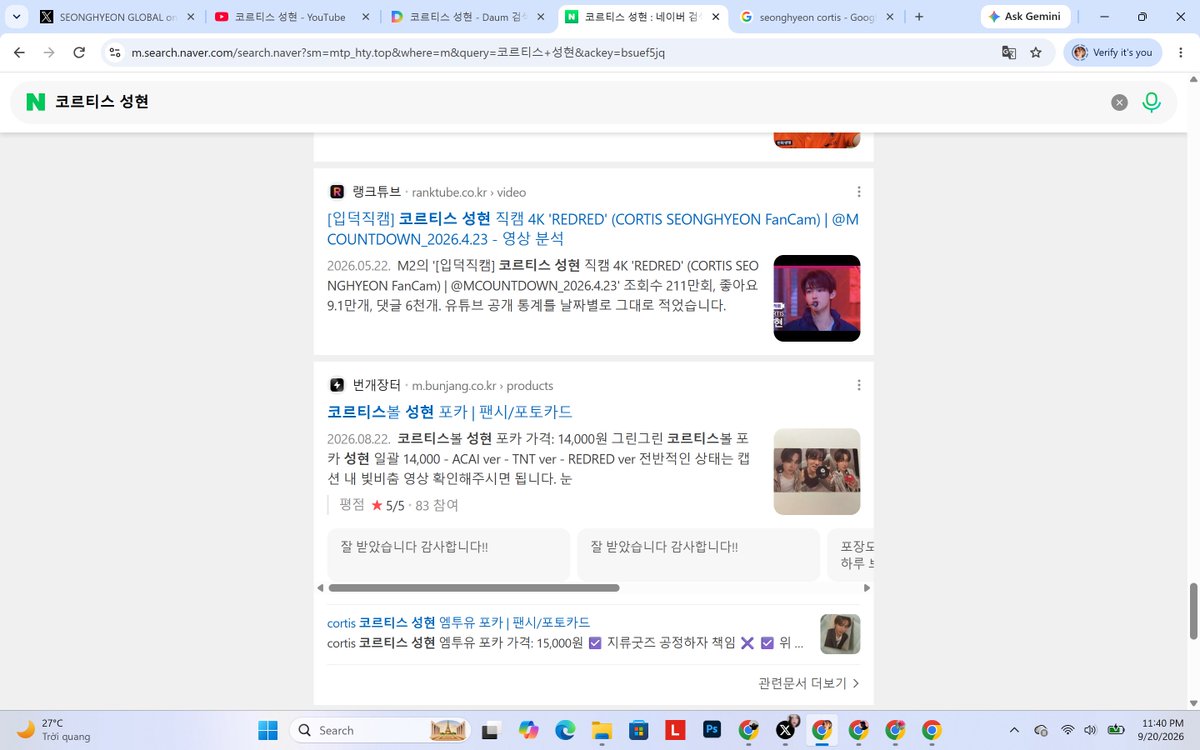Screen dimensions: 1200x750
Task: Open Task View from the taskbar
Action: (x=491, y=730)
